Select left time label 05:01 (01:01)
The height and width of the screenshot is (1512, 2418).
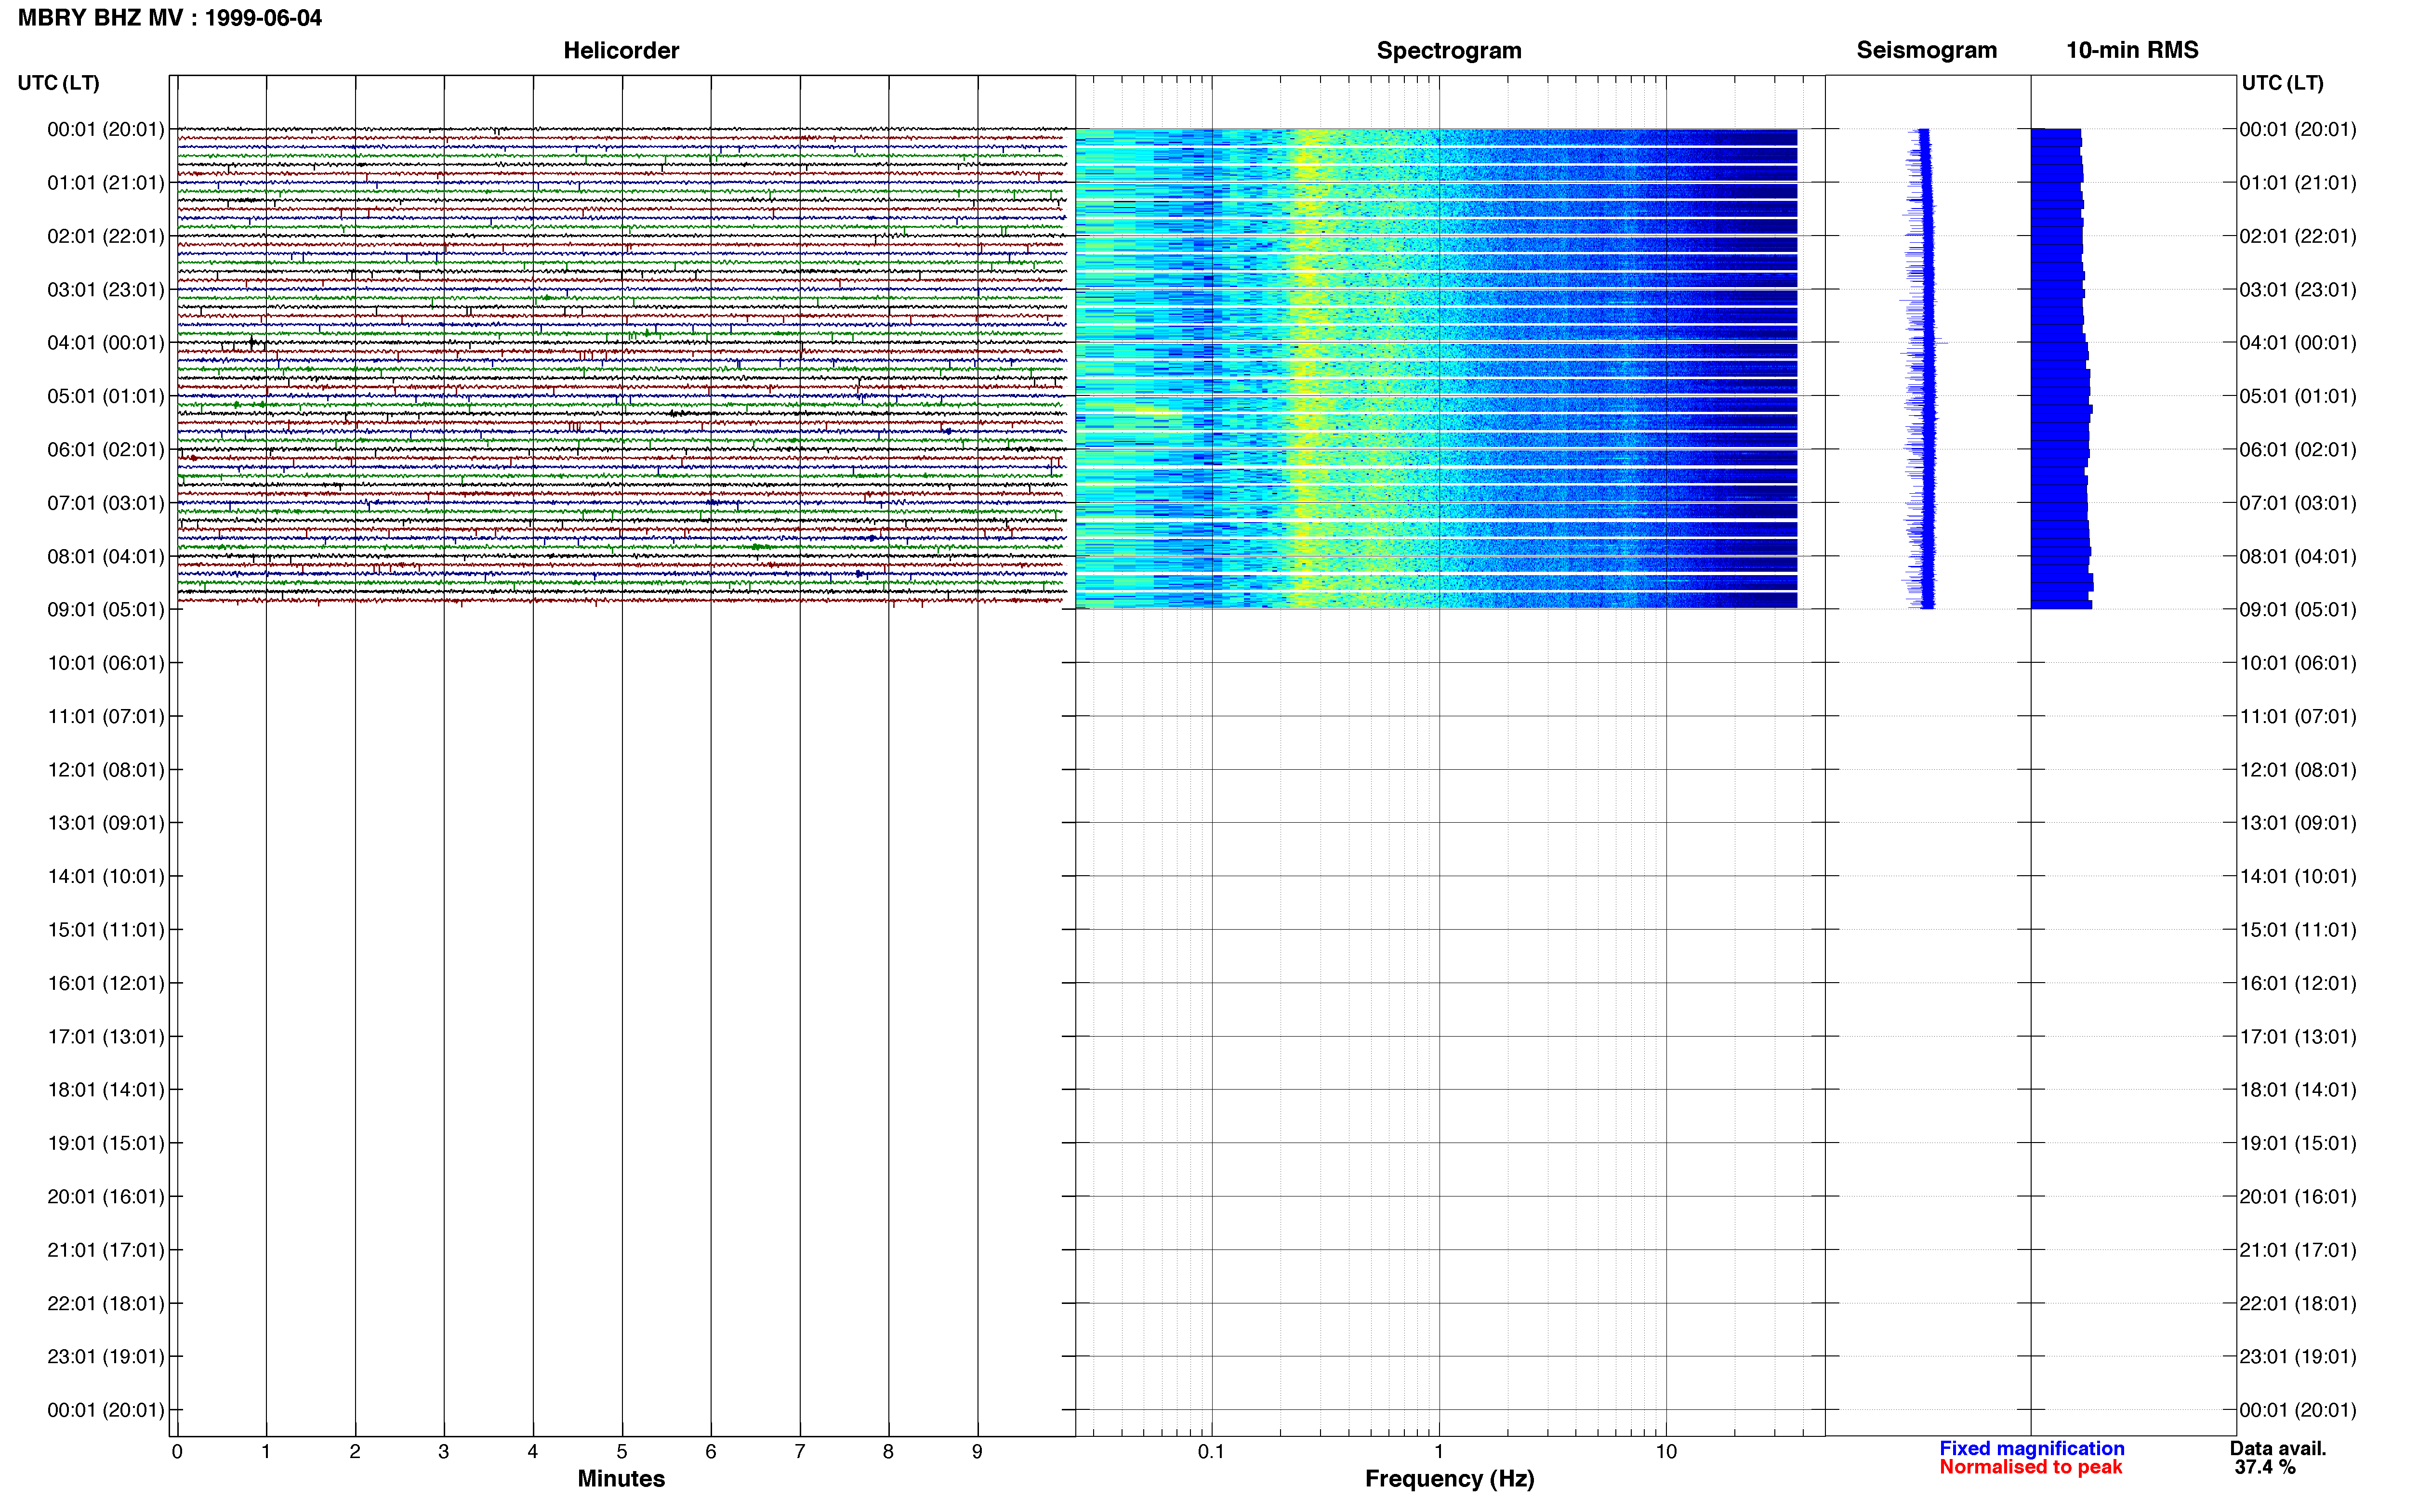pyautogui.click(x=106, y=396)
